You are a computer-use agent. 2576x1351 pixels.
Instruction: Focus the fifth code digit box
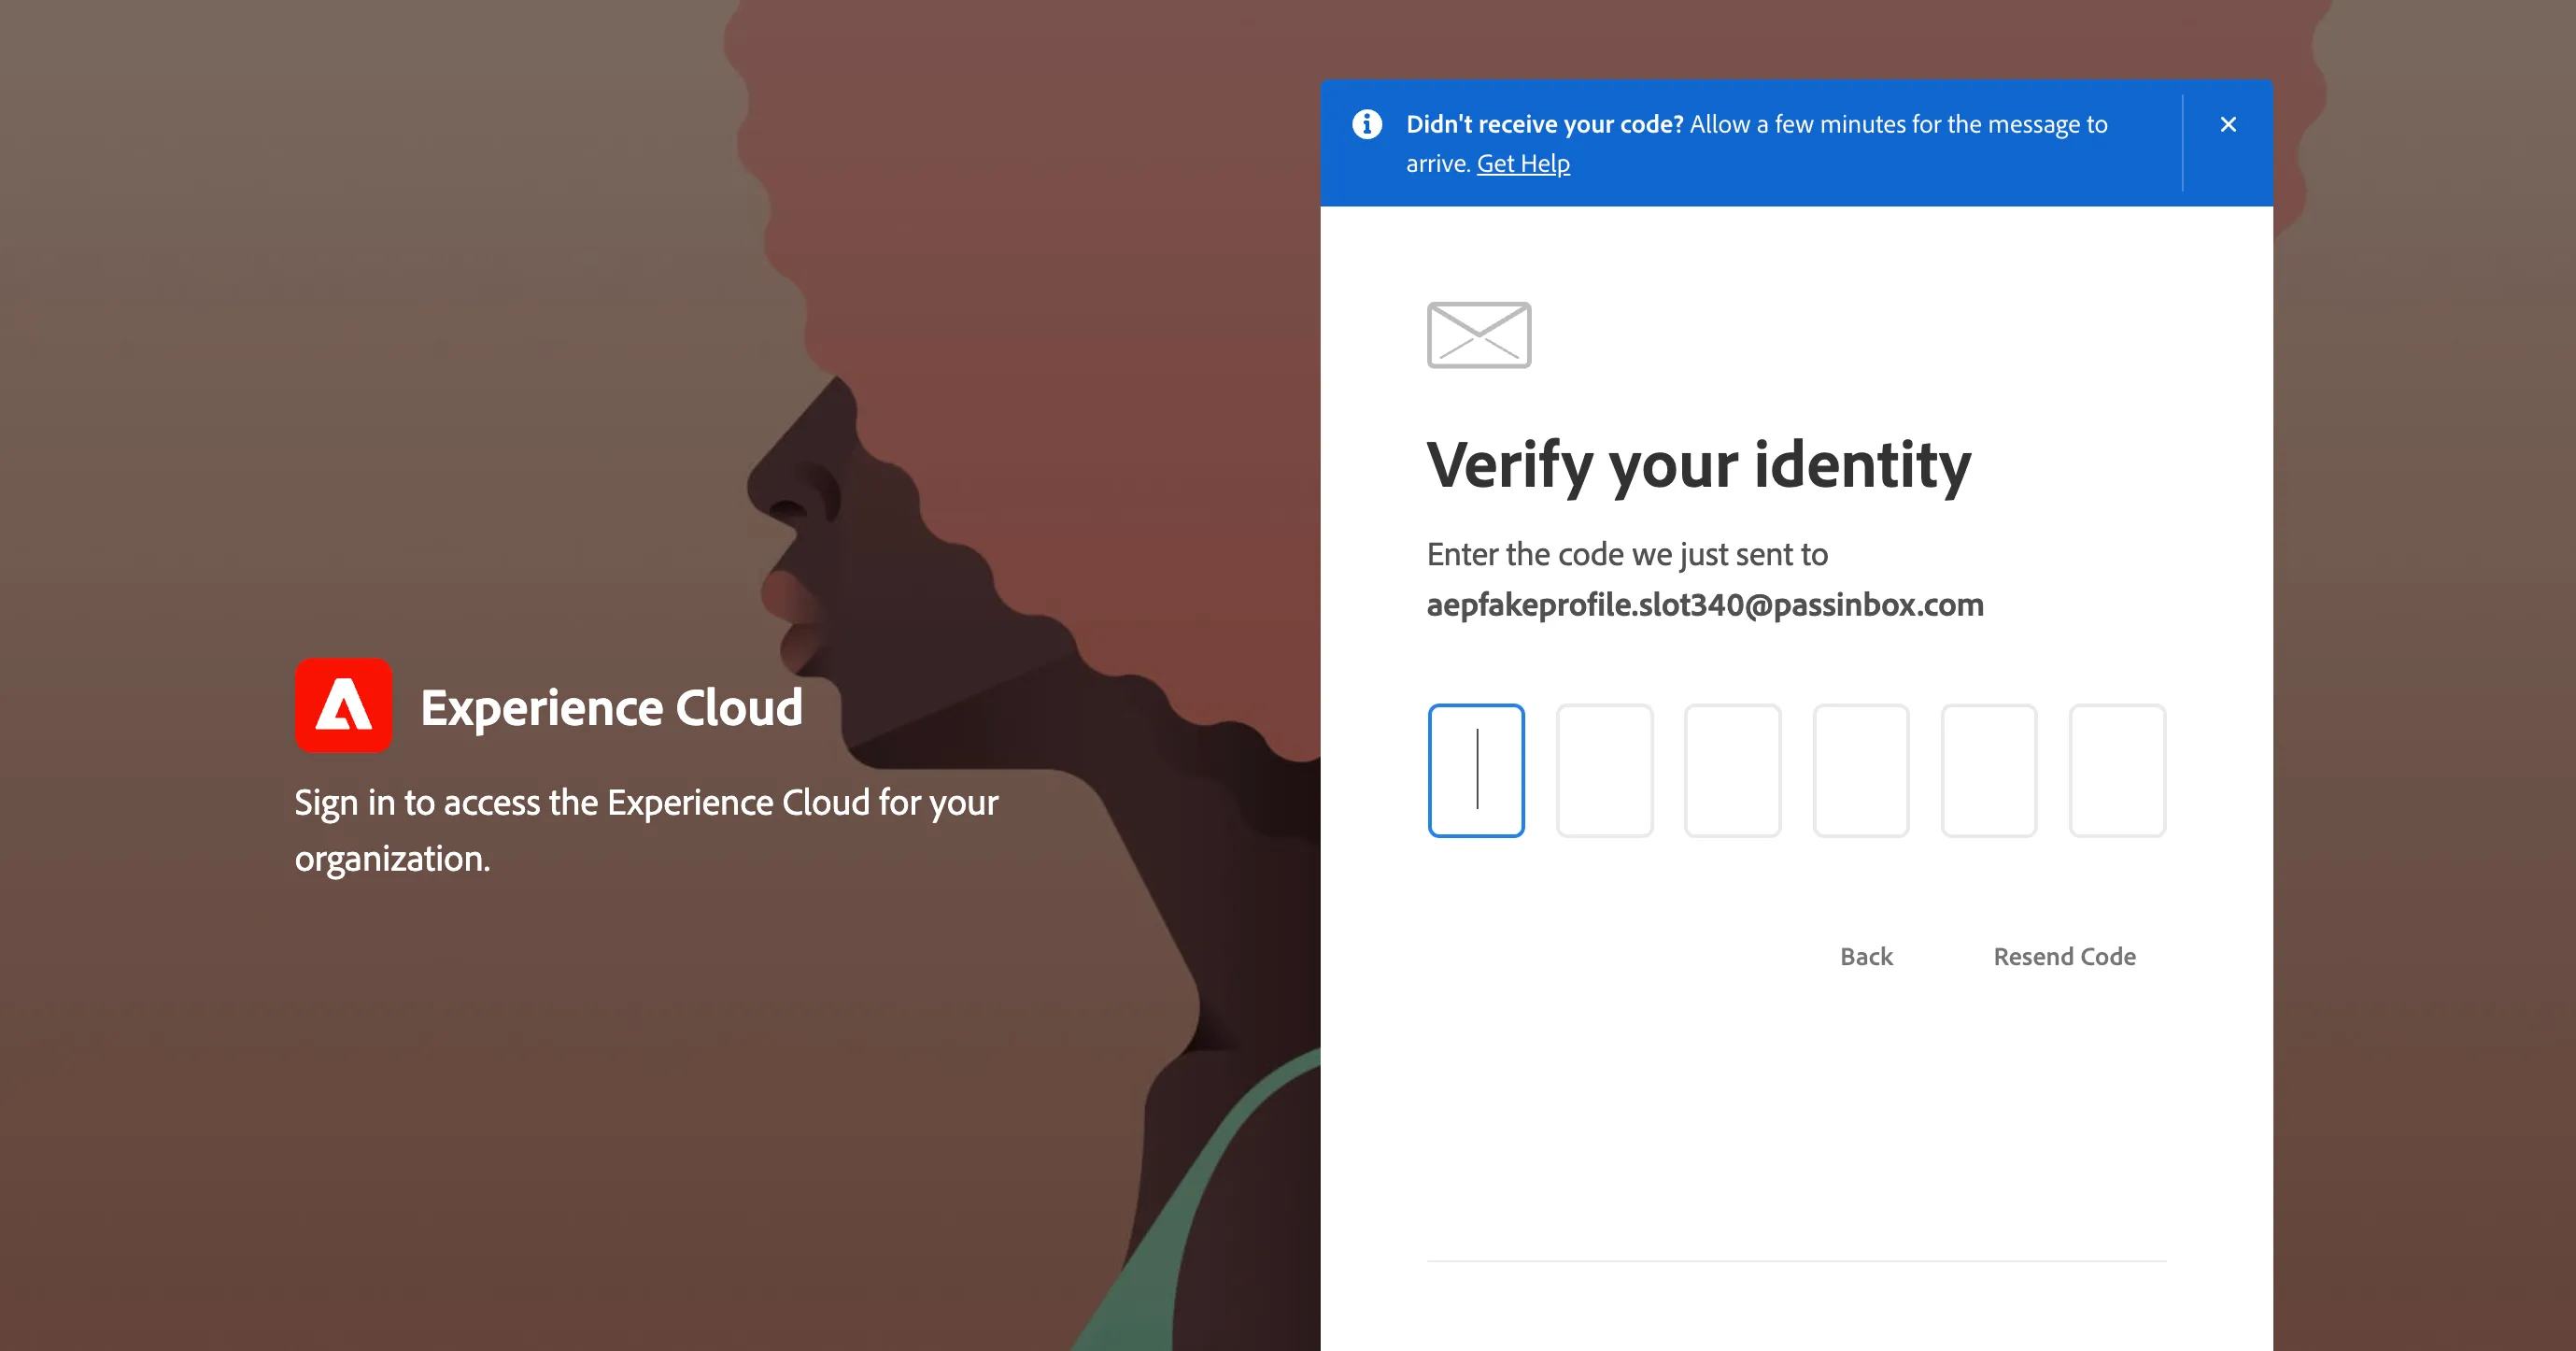(x=1989, y=770)
